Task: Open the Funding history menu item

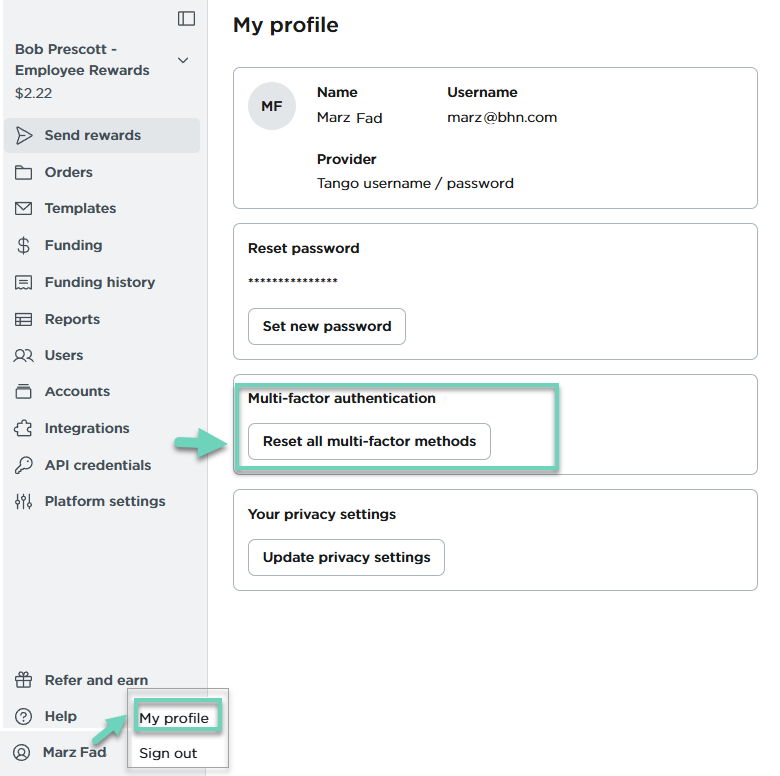Action: 102,282
